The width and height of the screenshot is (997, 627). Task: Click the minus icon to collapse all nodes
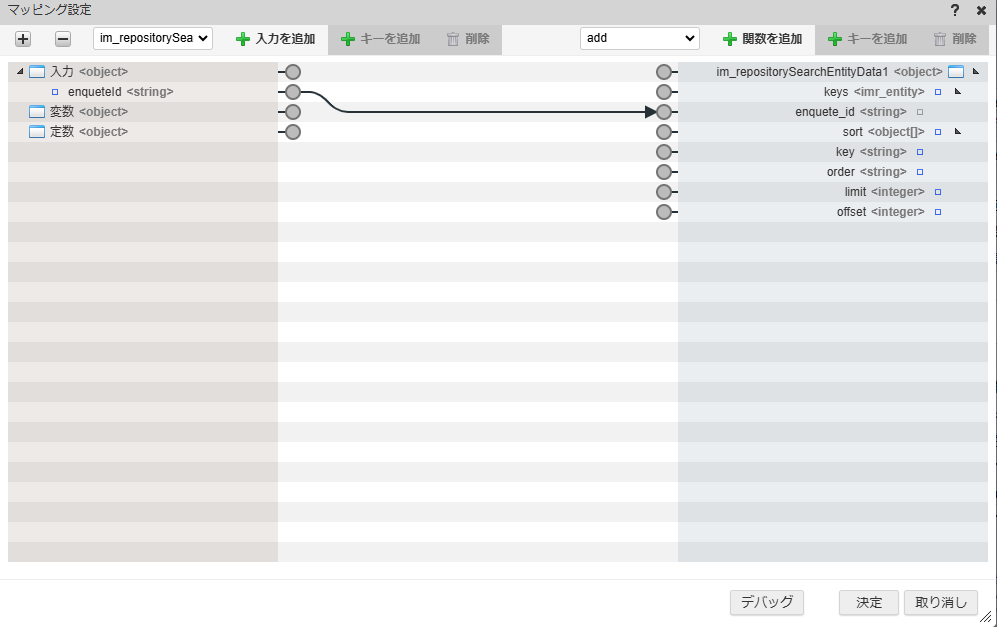pyautogui.click(x=61, y=39)
